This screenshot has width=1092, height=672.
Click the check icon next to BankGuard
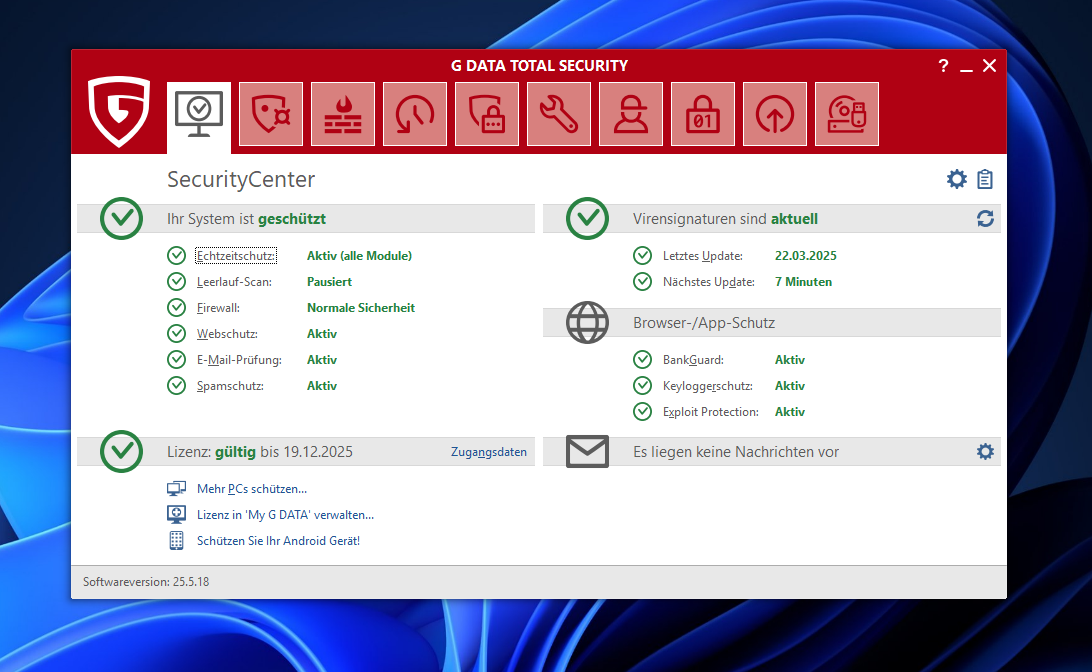(642, 359)
